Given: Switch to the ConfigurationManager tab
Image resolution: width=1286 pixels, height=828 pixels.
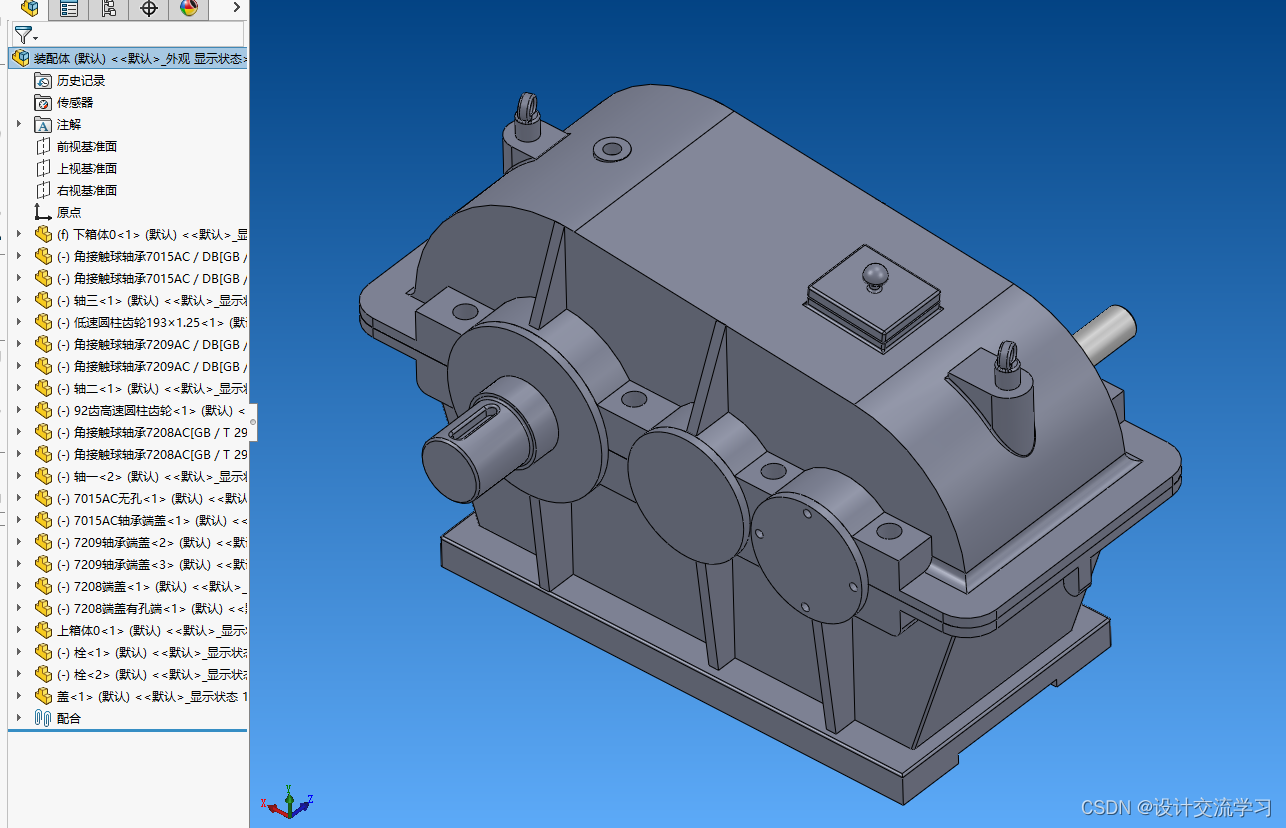Looking at the screenshot, I should [x=109, y=9].
